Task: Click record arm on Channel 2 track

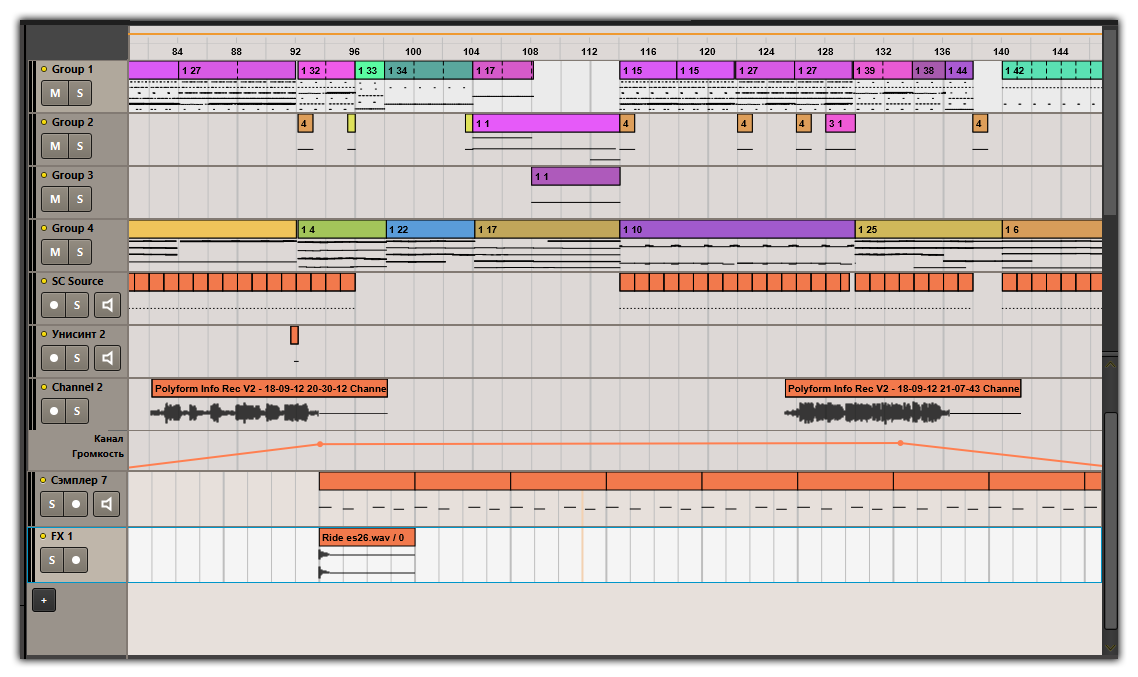Action: 55,411
